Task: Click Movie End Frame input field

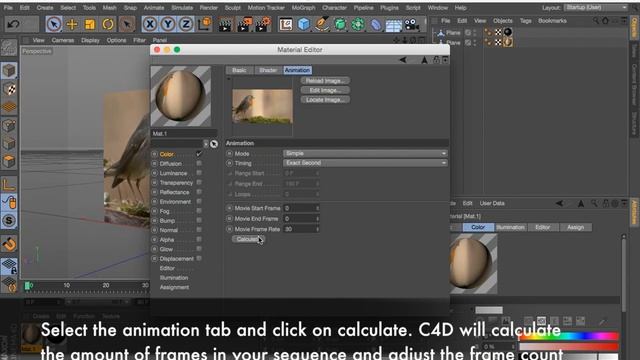Action: click(301, 219)
